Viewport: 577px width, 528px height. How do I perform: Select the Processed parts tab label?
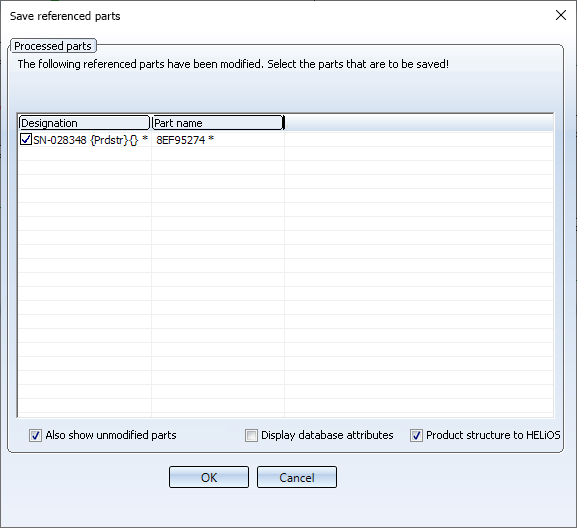pyautogui.click(x=53, y=46)
